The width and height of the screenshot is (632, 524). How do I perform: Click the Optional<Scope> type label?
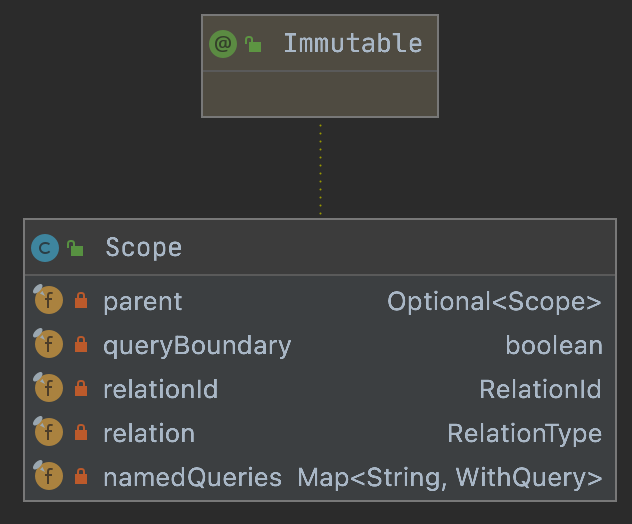coord(494,301)
